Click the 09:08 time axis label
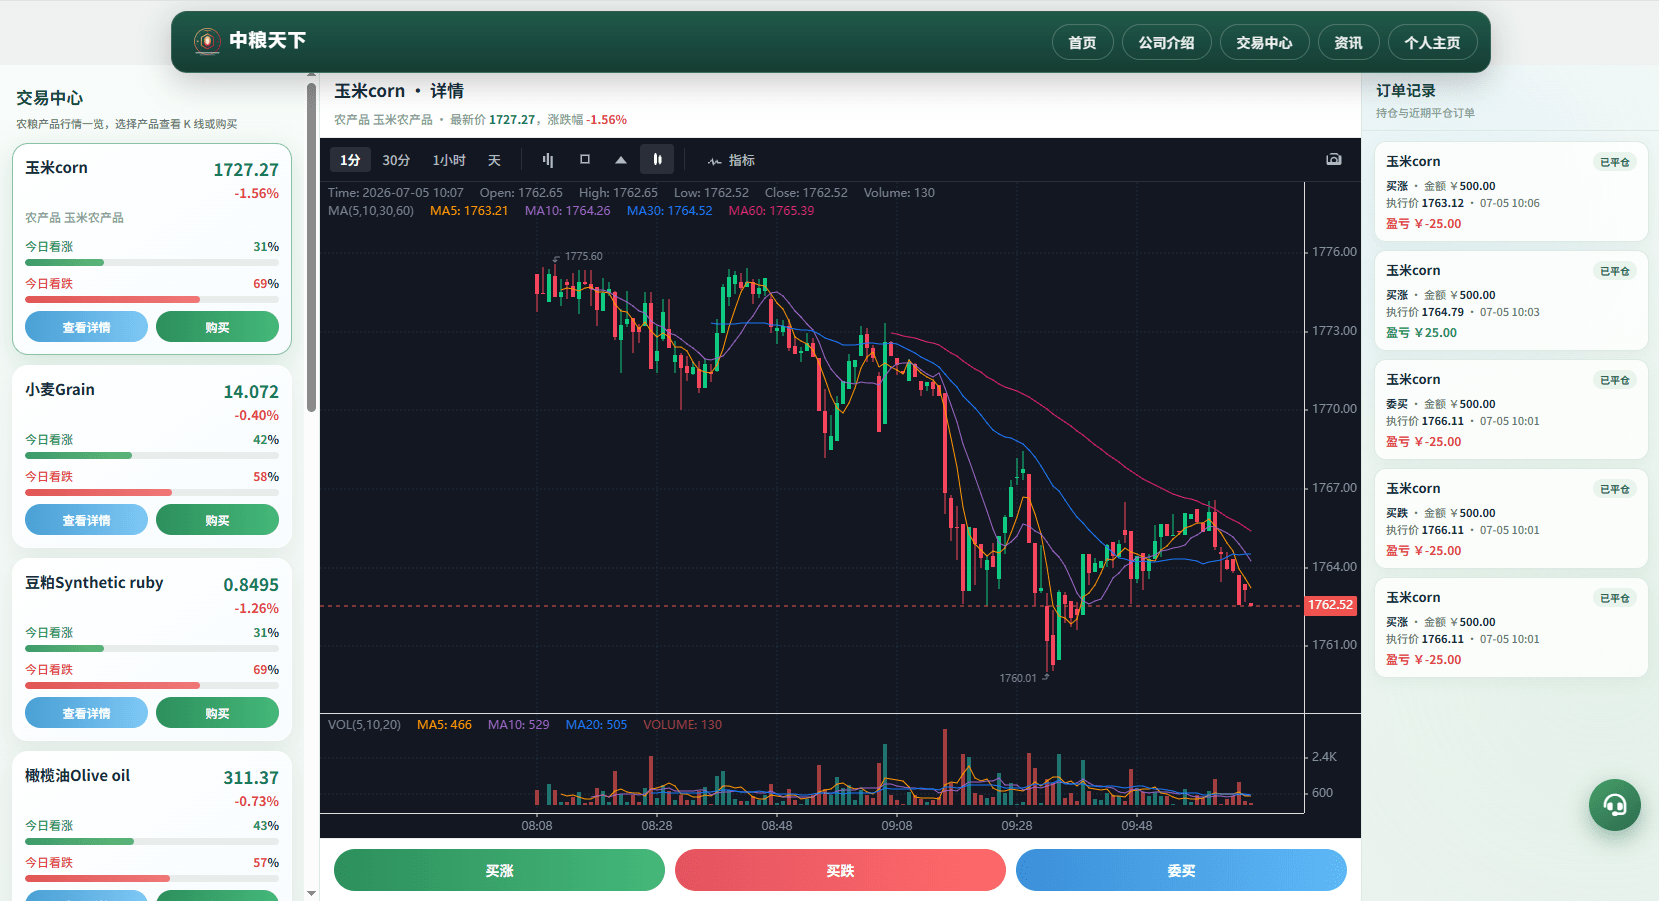Viewport: 1659px width, 901px height. 897,826
